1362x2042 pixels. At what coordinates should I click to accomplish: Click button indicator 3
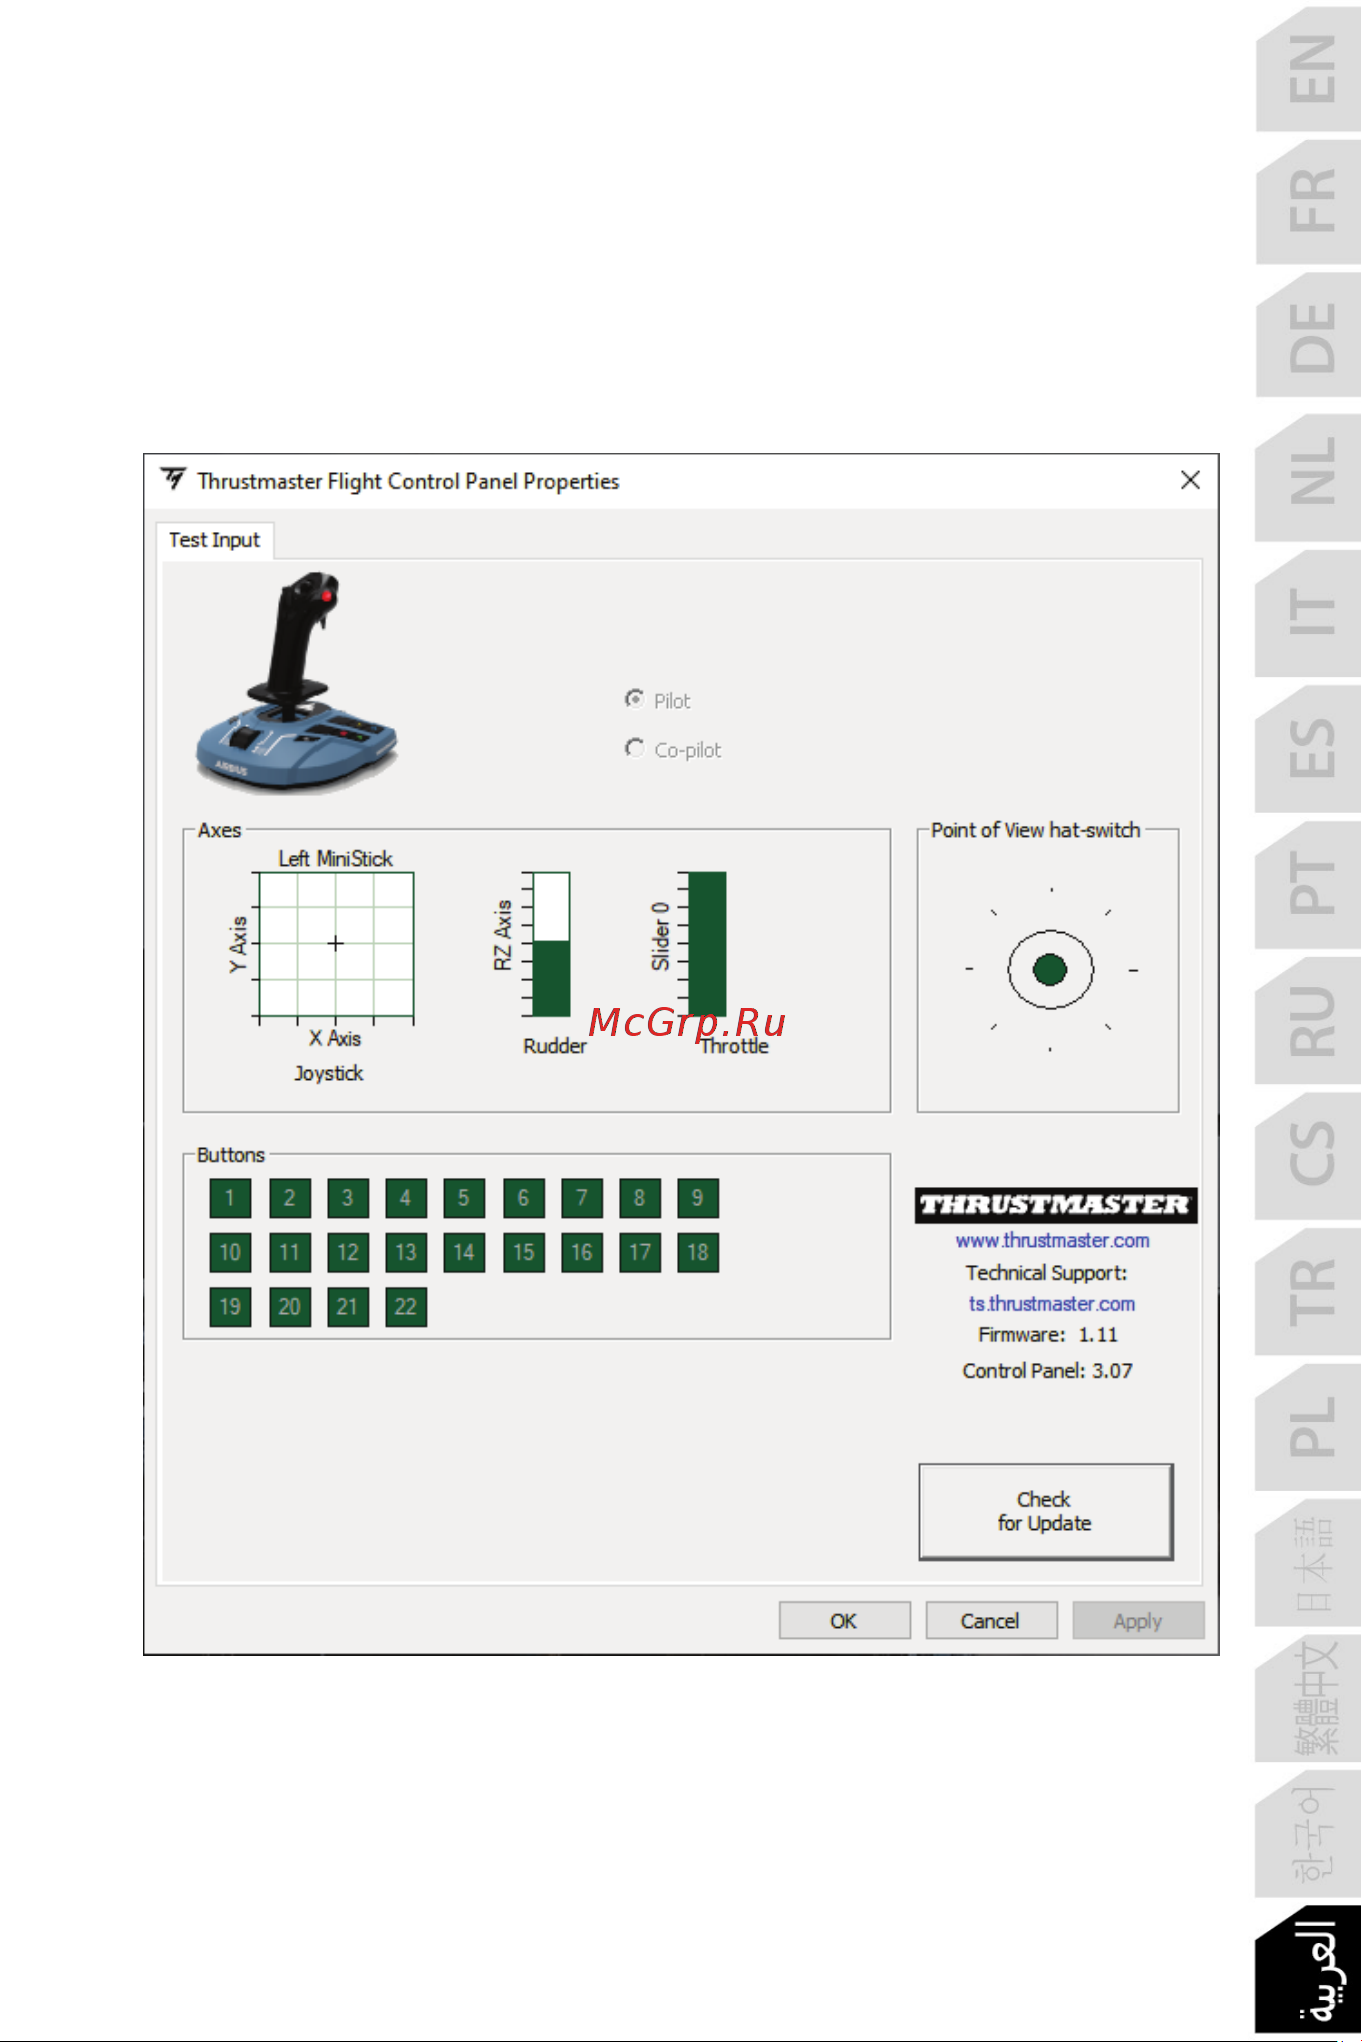[347, 1198]
